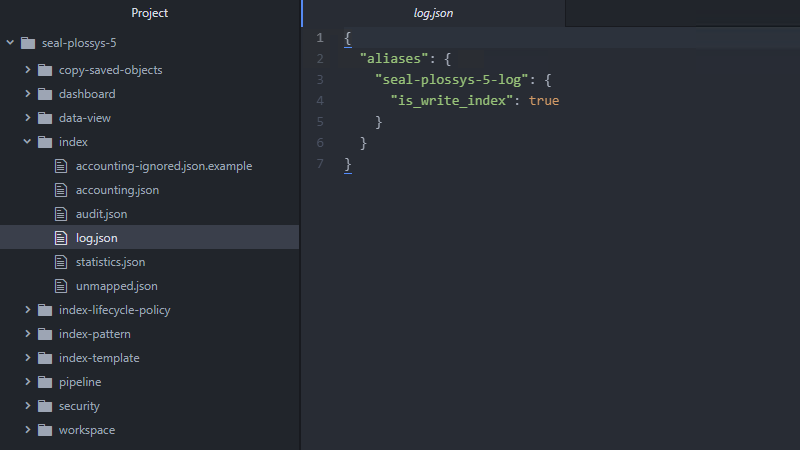Click the security folder icon

45,406
